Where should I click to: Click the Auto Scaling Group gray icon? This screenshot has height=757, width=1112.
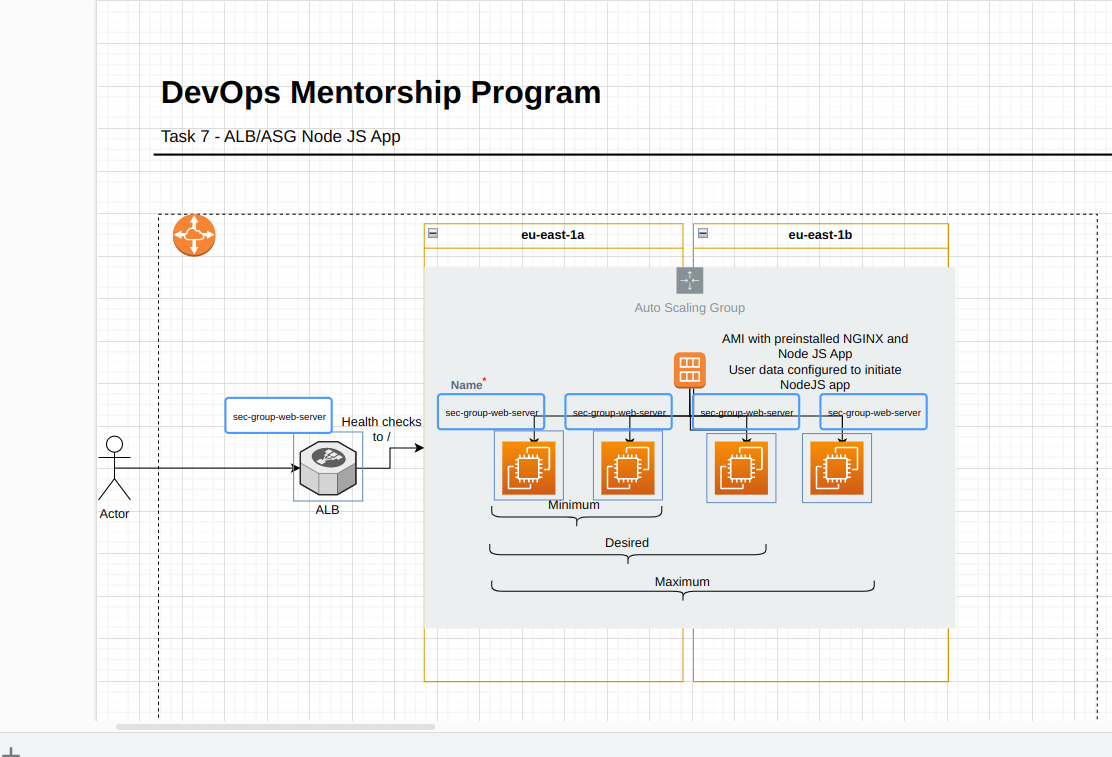coord(689,281)
